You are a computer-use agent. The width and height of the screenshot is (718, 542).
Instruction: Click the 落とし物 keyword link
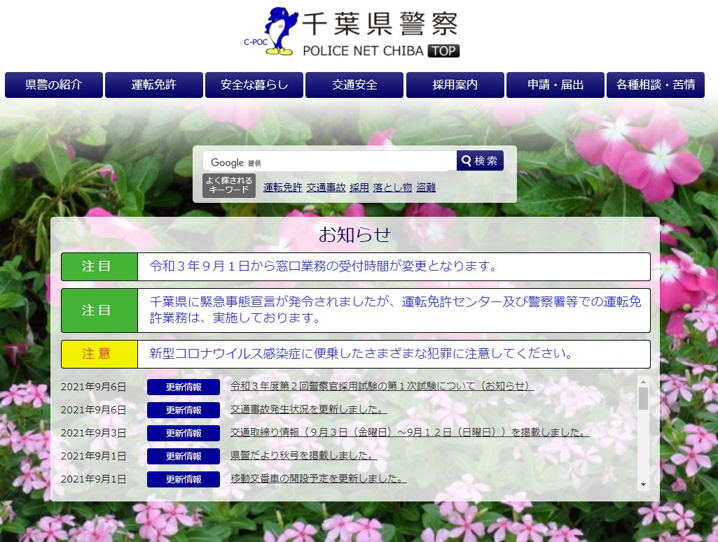(392, 187)
